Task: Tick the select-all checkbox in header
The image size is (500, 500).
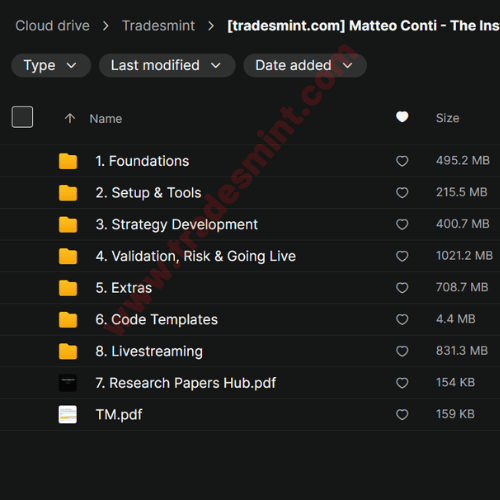Action: [22, 117]
